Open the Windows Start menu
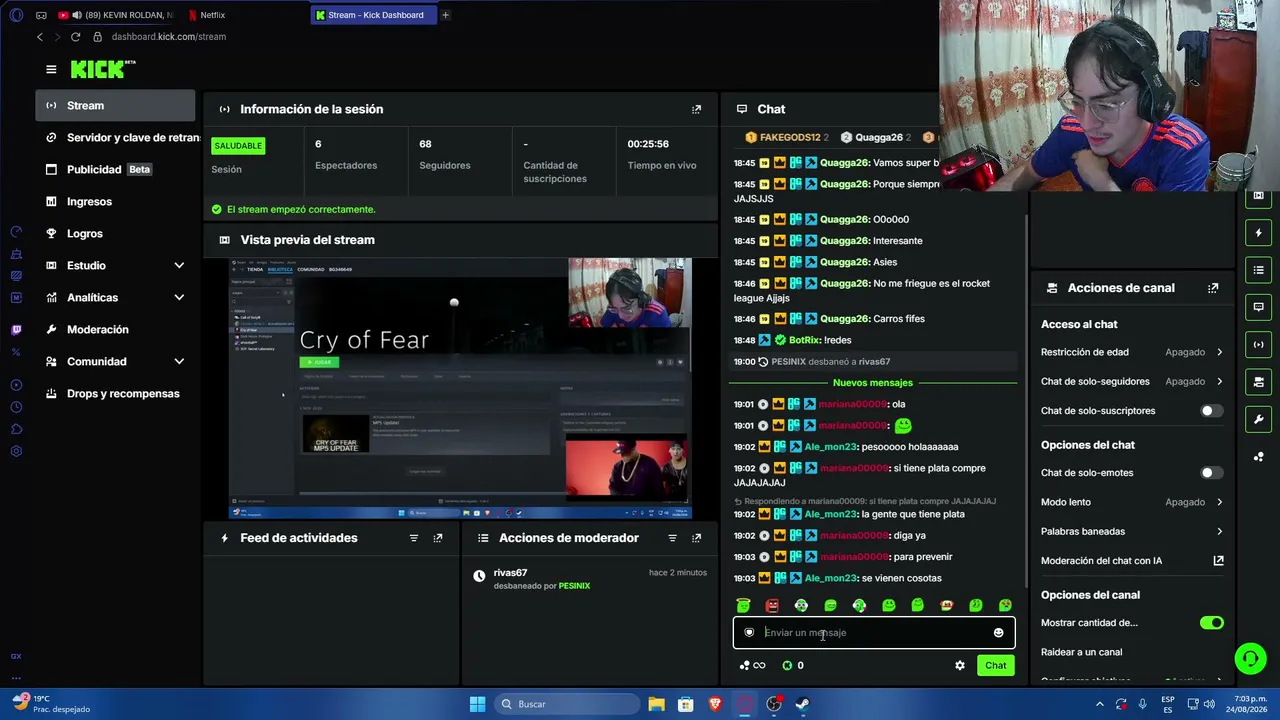Image resolution: width=1280 pixels, height=720 pixels. [478, 704]
